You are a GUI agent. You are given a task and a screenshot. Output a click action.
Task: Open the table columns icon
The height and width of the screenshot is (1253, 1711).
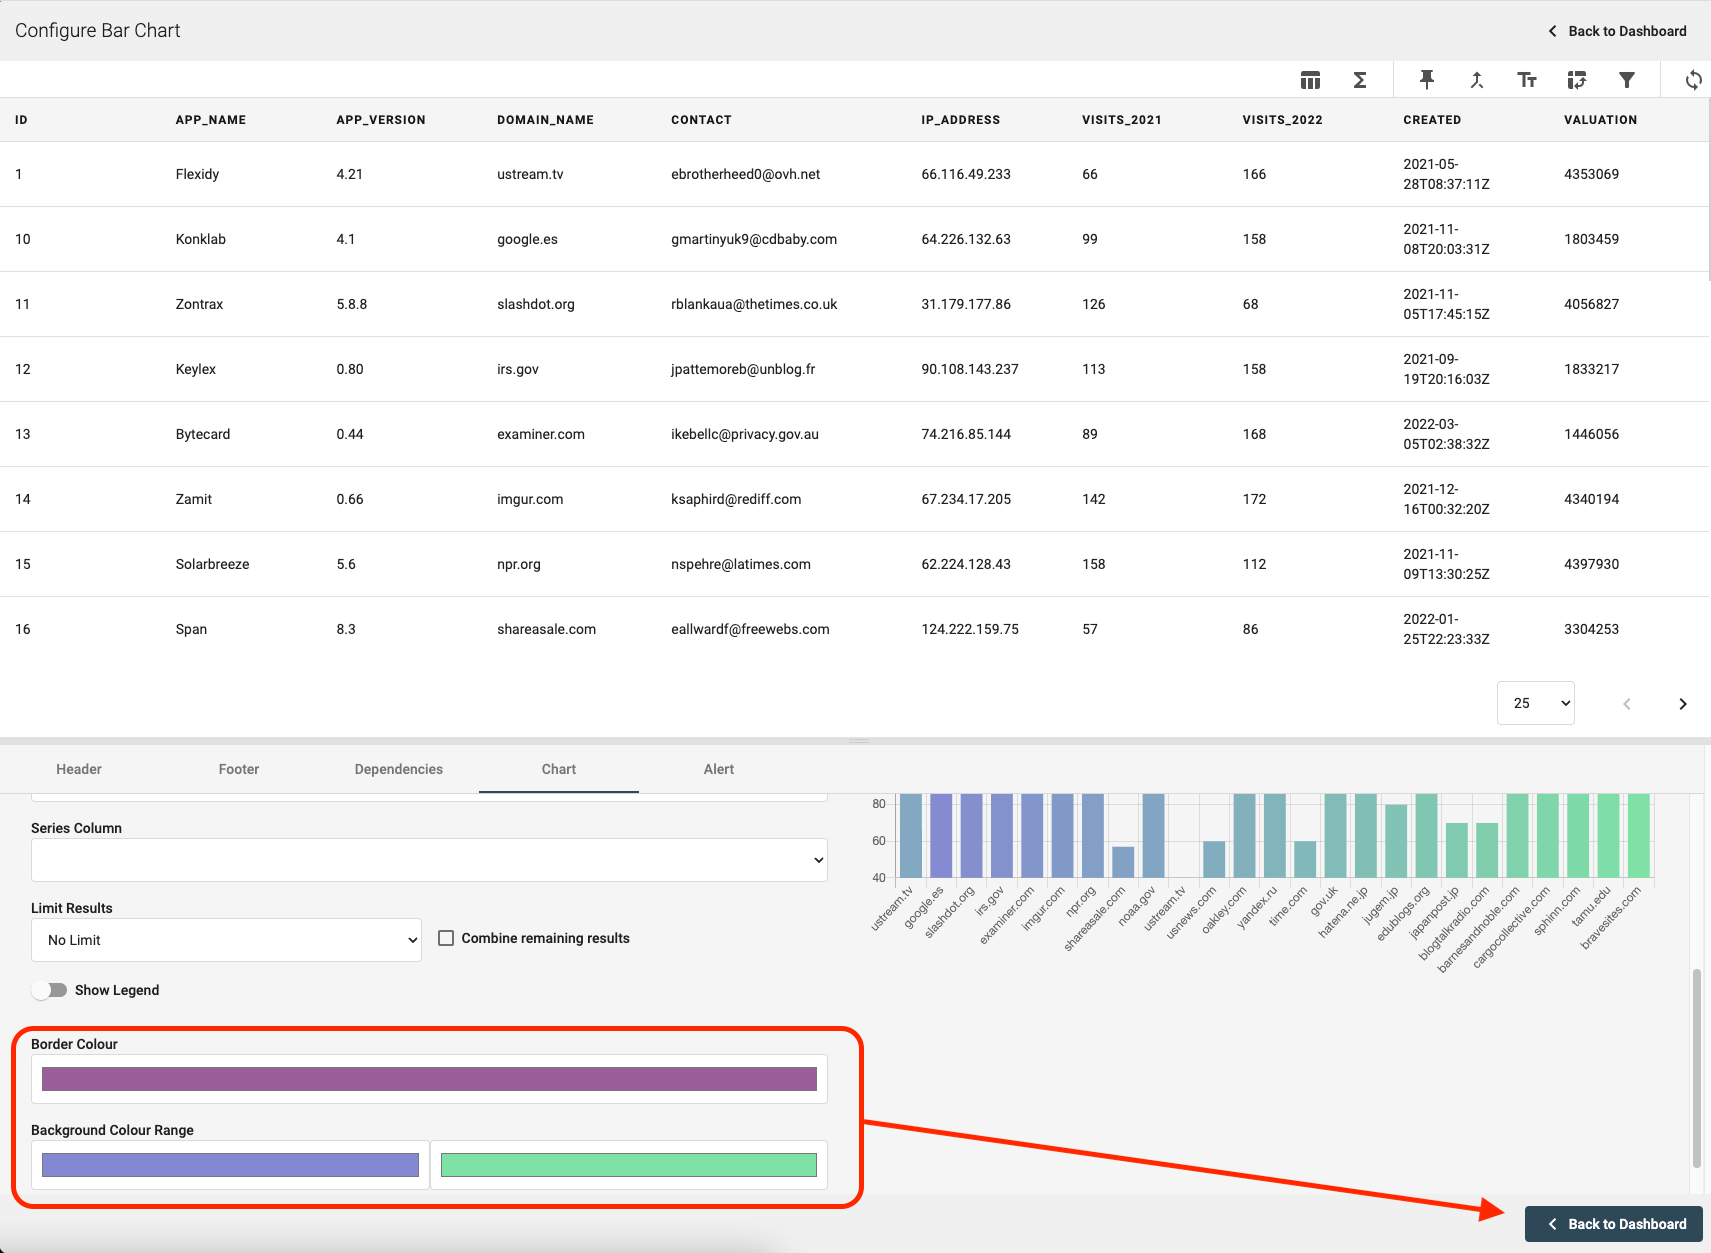click(1310, 80)
